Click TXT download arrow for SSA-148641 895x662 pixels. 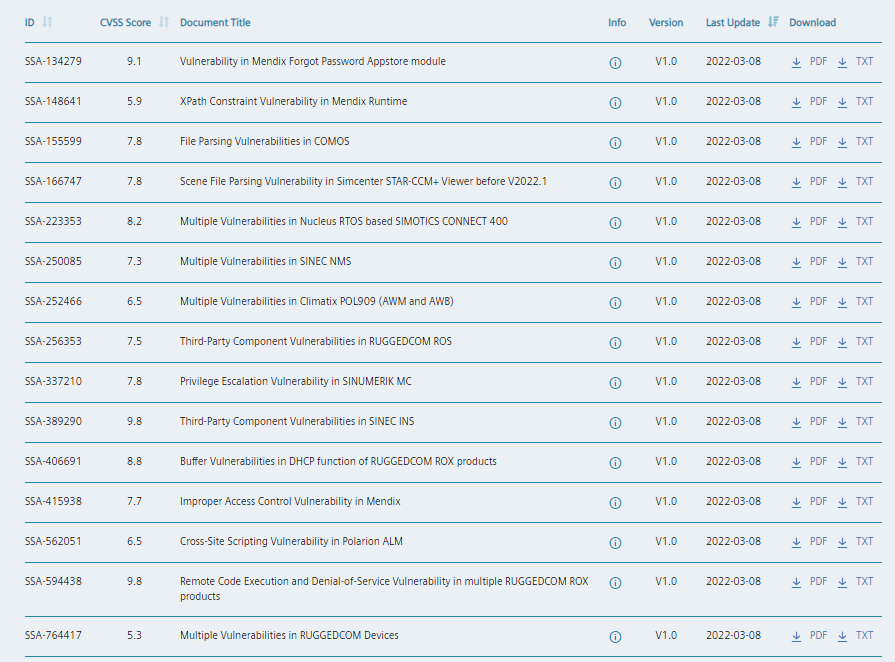point(842,103)
